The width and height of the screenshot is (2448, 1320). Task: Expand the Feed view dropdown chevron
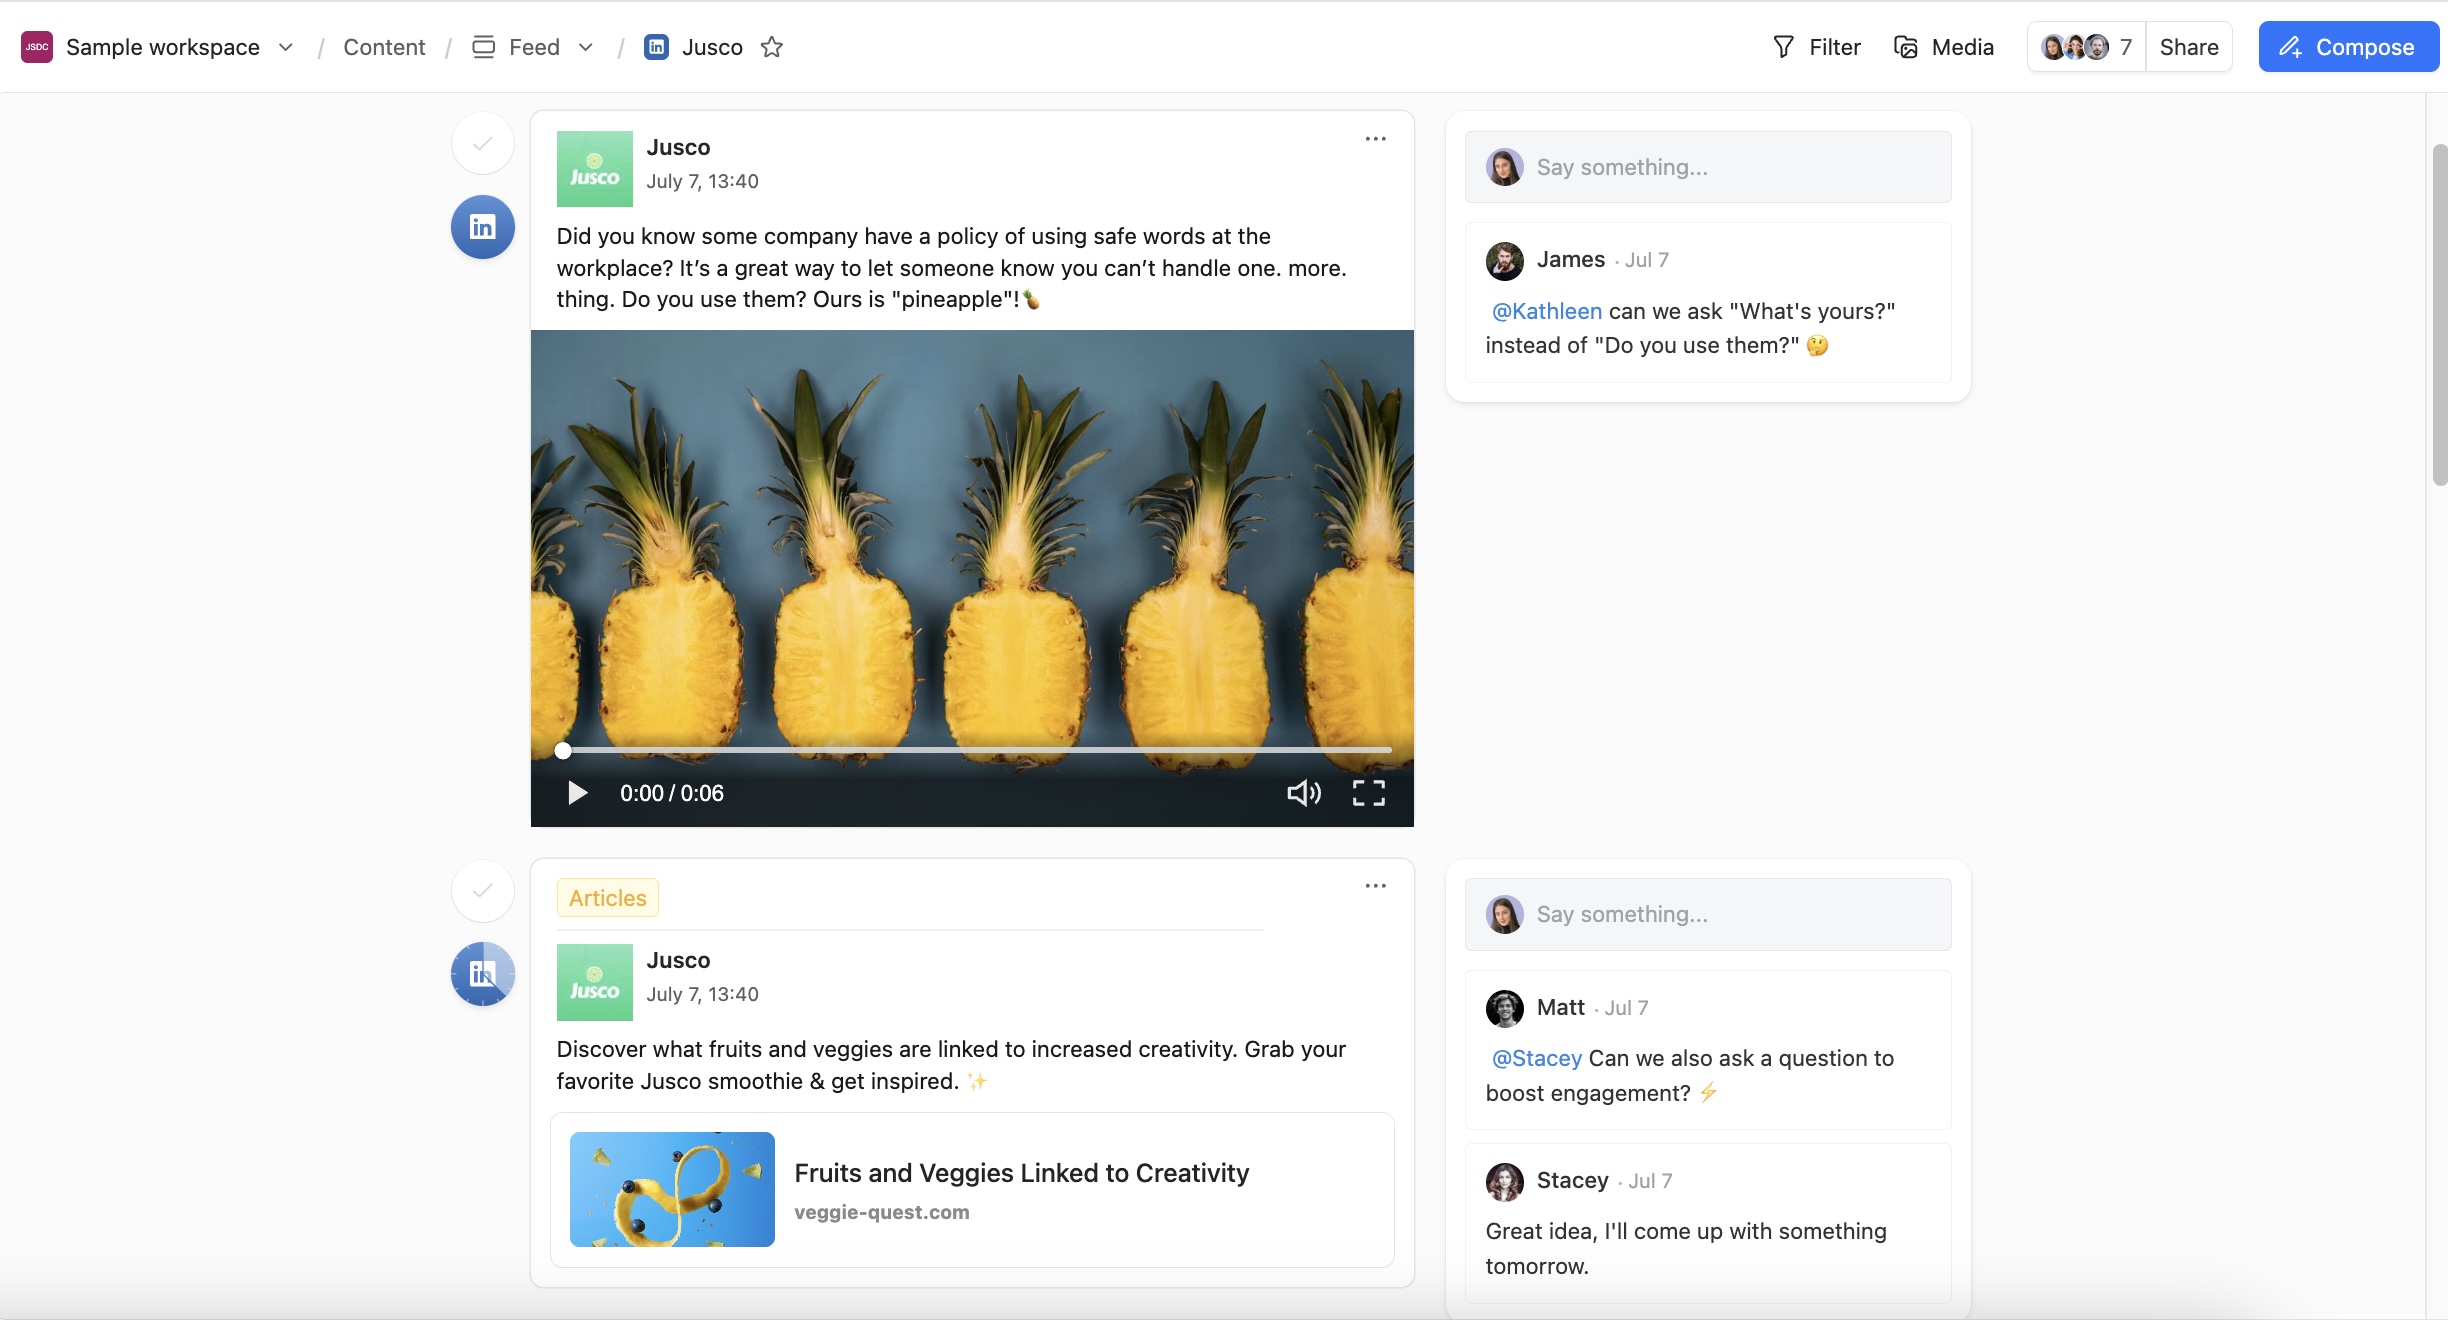click(x=586, y=47)
